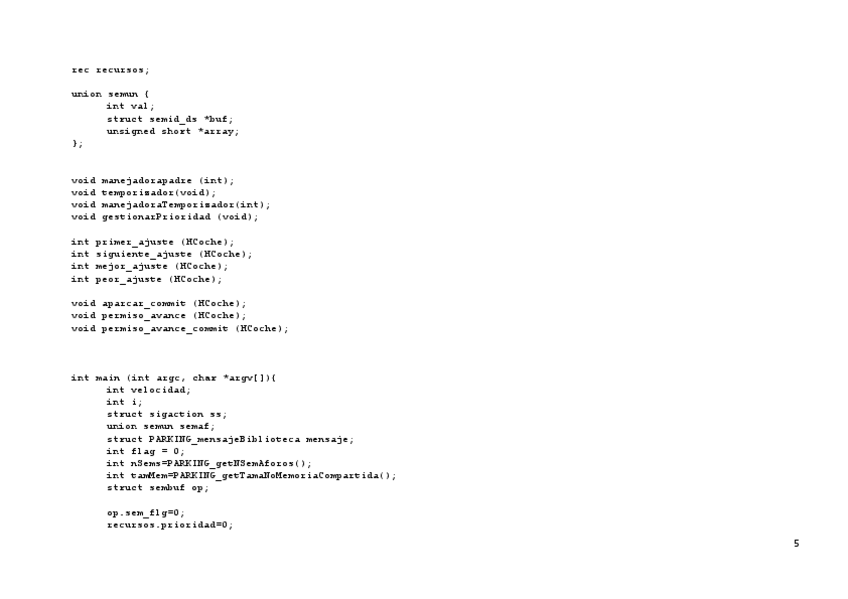Select the 'struct sigaction ss;' line
Viewport: 848px width, 599px height.
point(167,414)
